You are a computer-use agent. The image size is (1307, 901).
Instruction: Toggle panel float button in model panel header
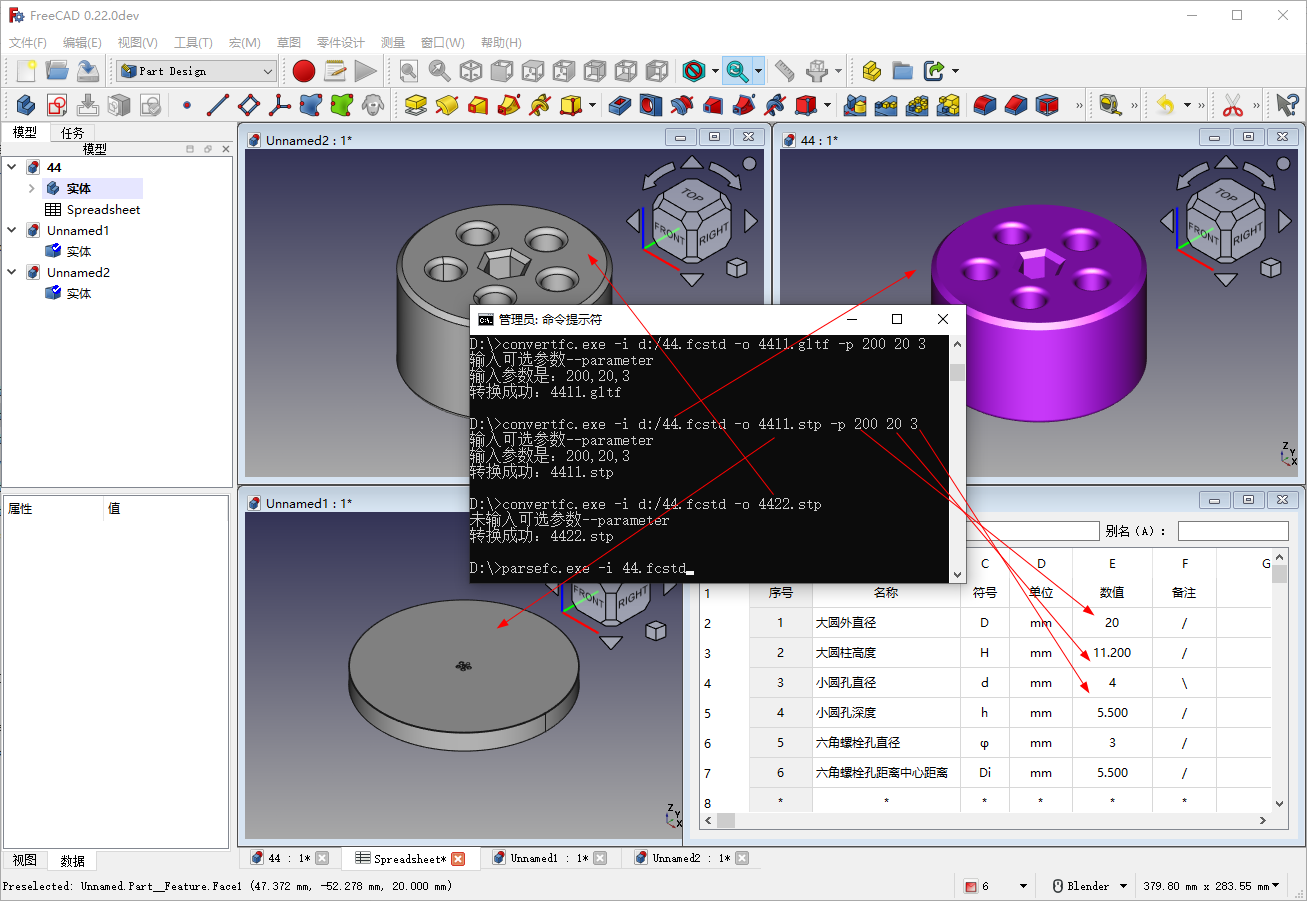click(x=208, y=149)
